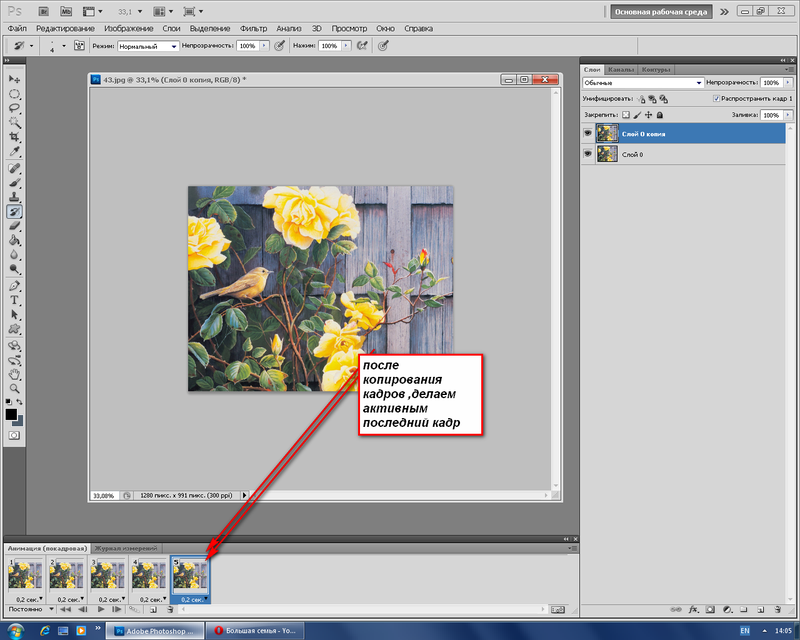Open Adobe Photoshop taskbar button
The width and height of the screenshot is (800, 640).
click(x=155, y=631)
